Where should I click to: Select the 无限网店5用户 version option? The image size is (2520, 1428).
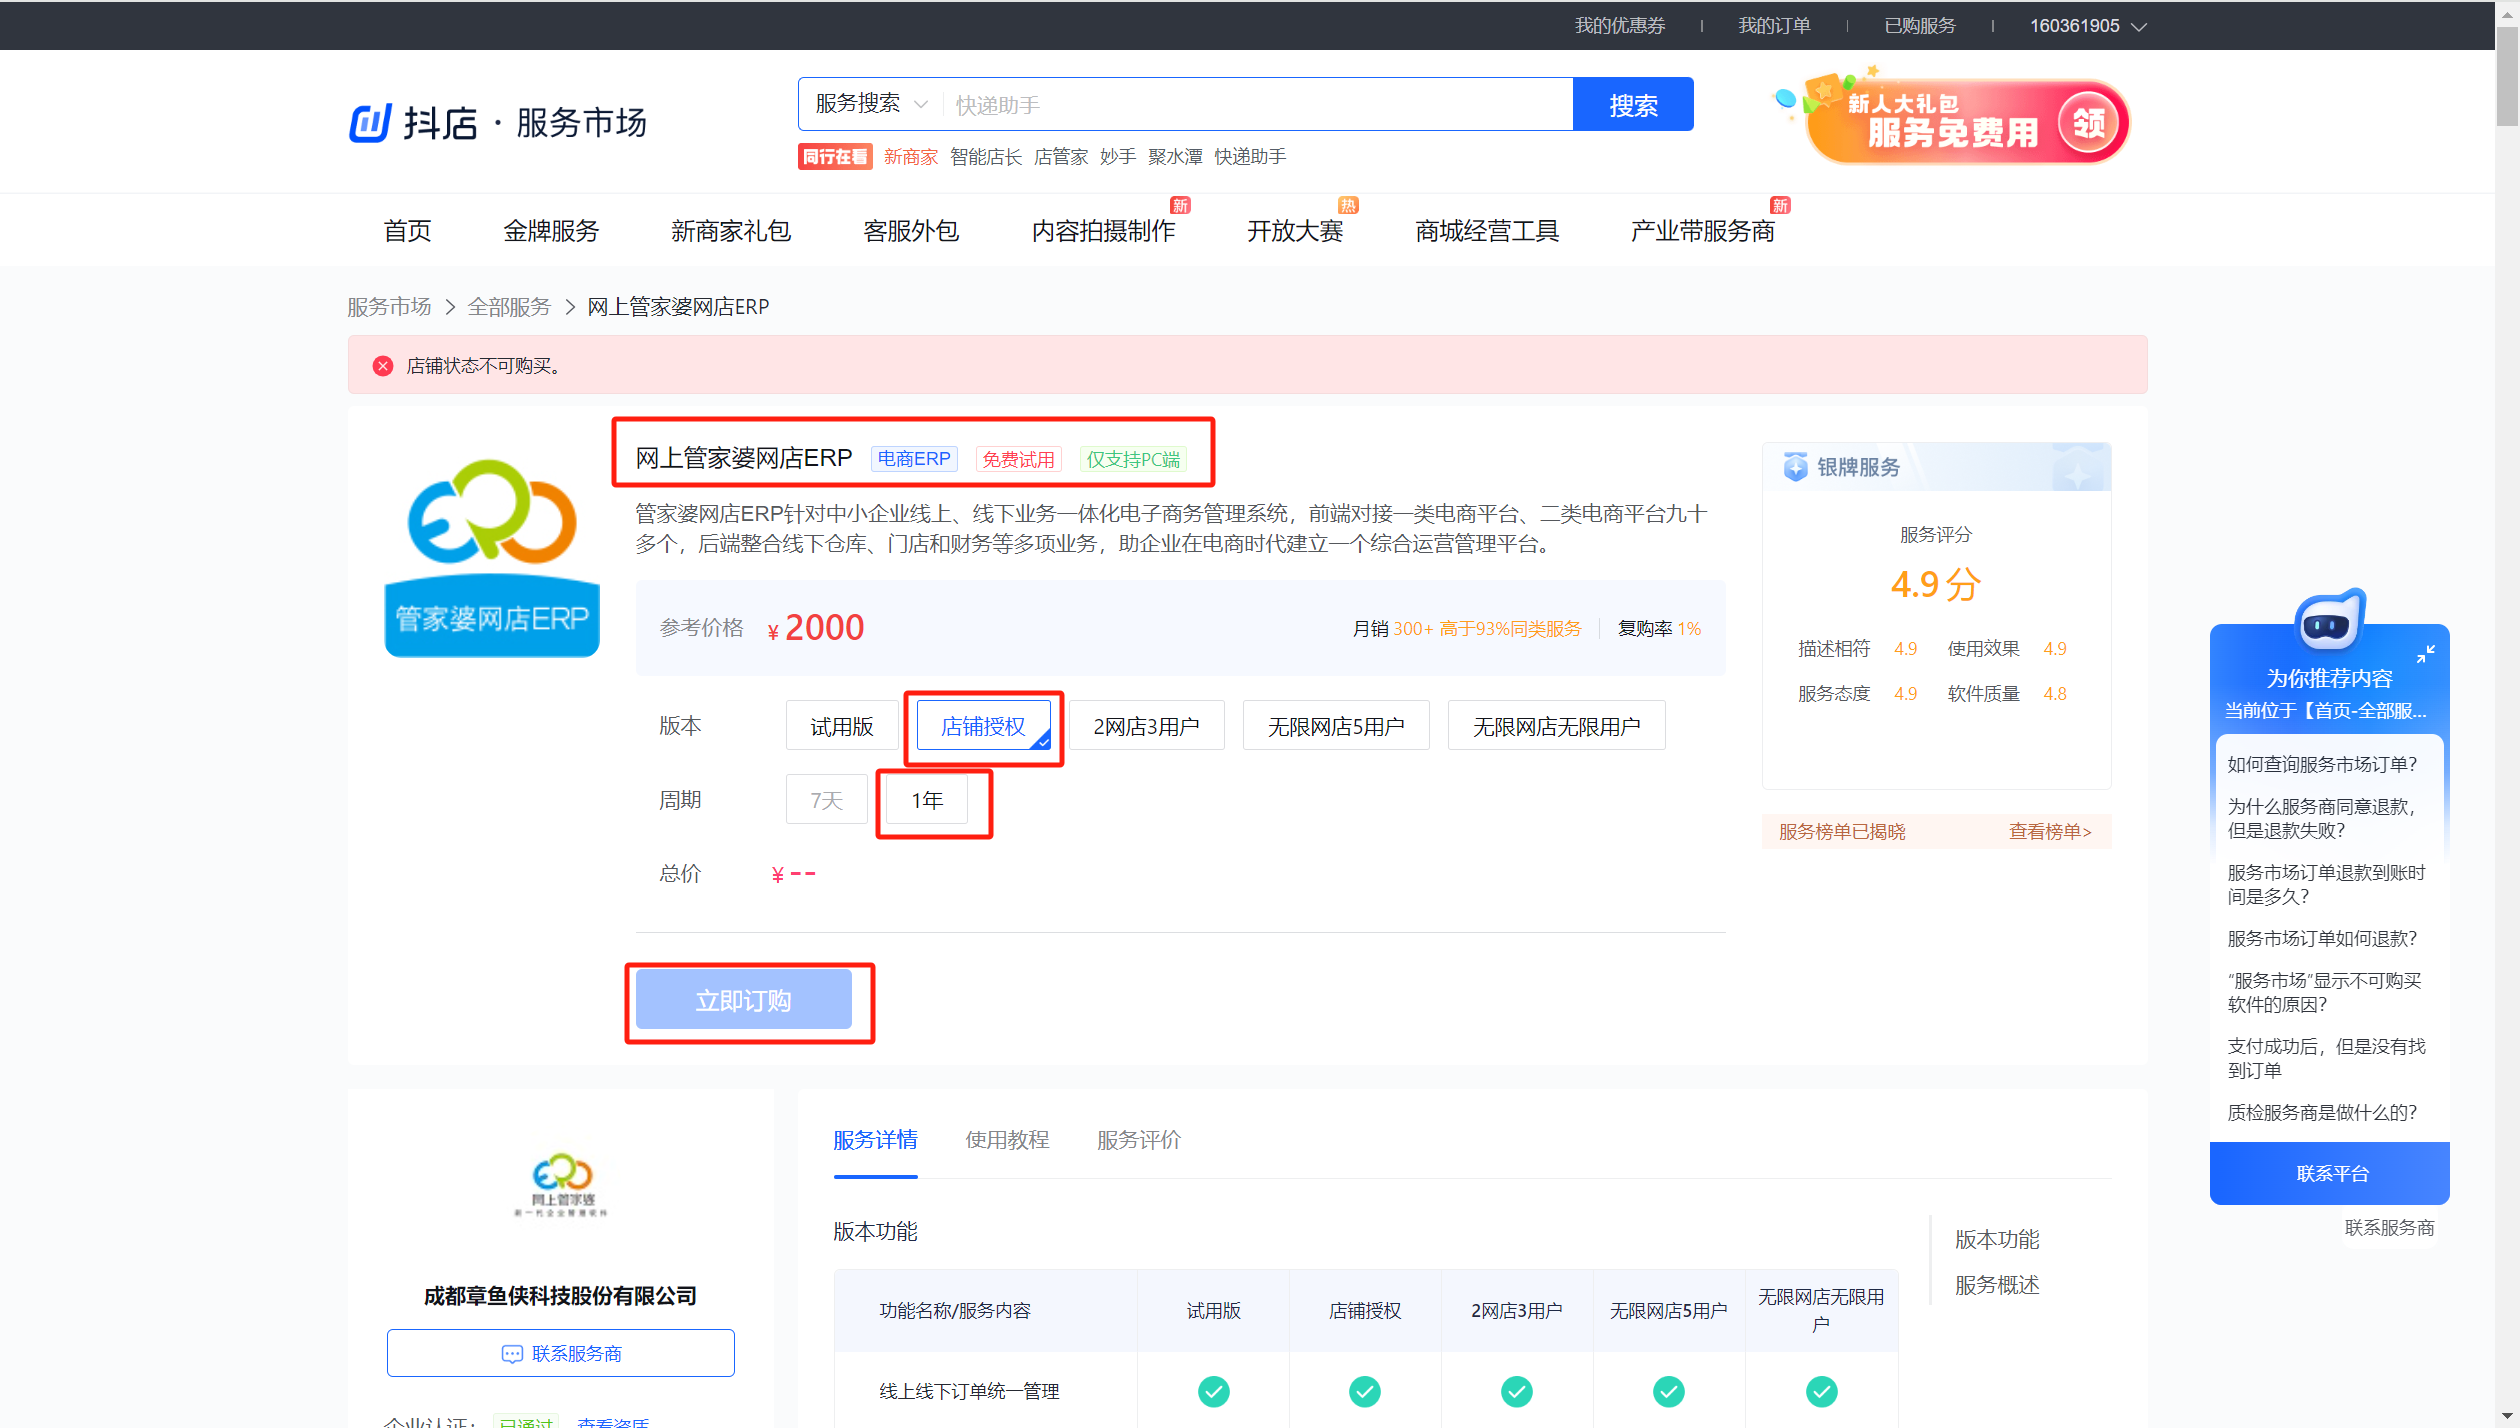click(x=1336, y=726)
